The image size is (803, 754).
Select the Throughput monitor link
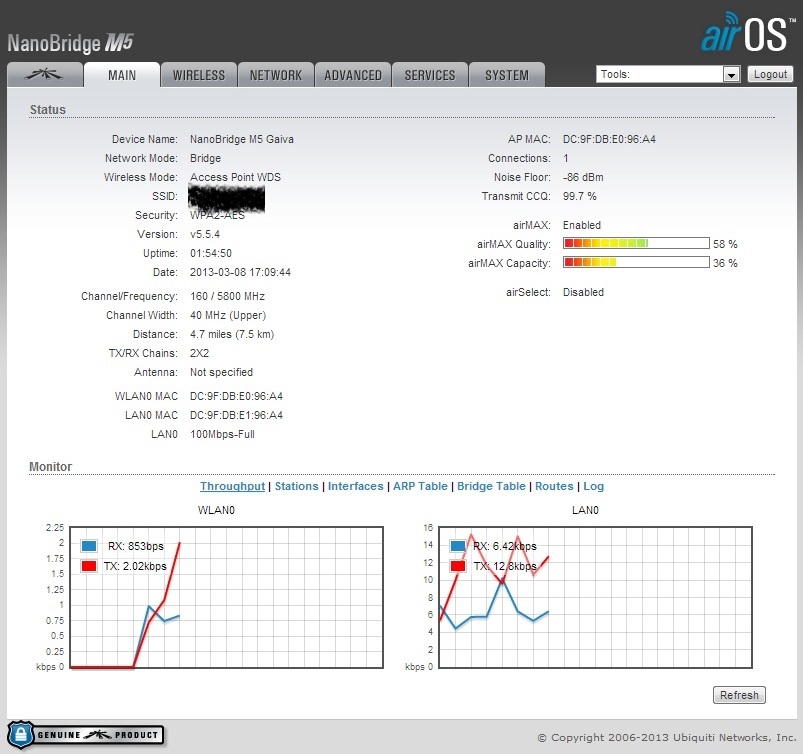click(233, 486)
